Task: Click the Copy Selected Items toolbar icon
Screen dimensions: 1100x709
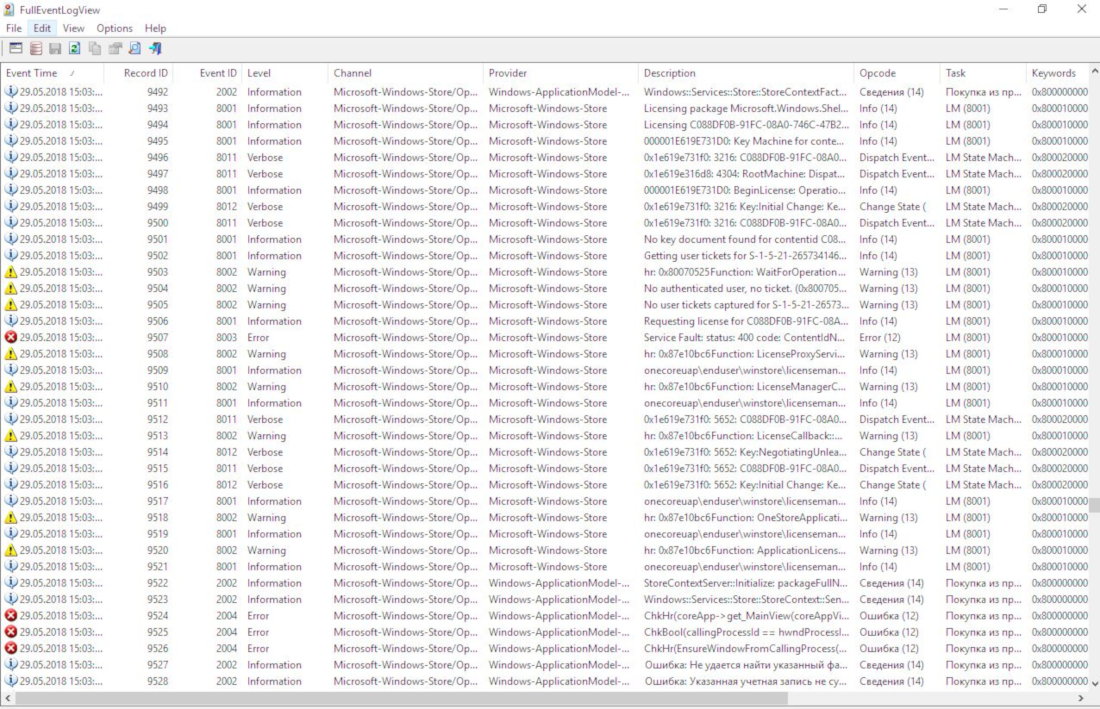Action: (95, 48)
